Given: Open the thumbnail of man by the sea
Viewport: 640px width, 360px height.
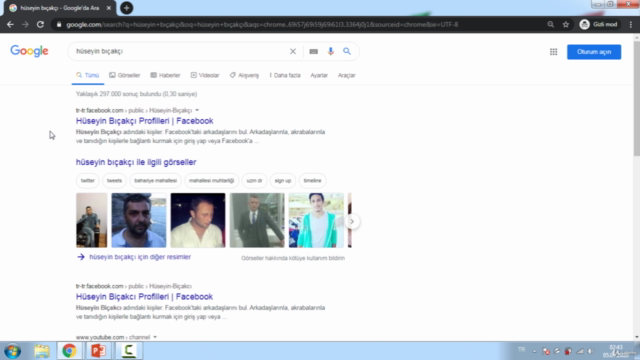Looking at the screenshot, I should pyautogui.click(x=139, y=220).
